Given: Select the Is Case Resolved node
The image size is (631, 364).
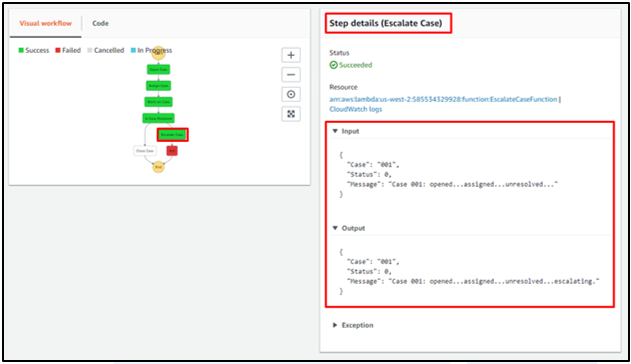Looking at the screenshot, I should [158, 118].
